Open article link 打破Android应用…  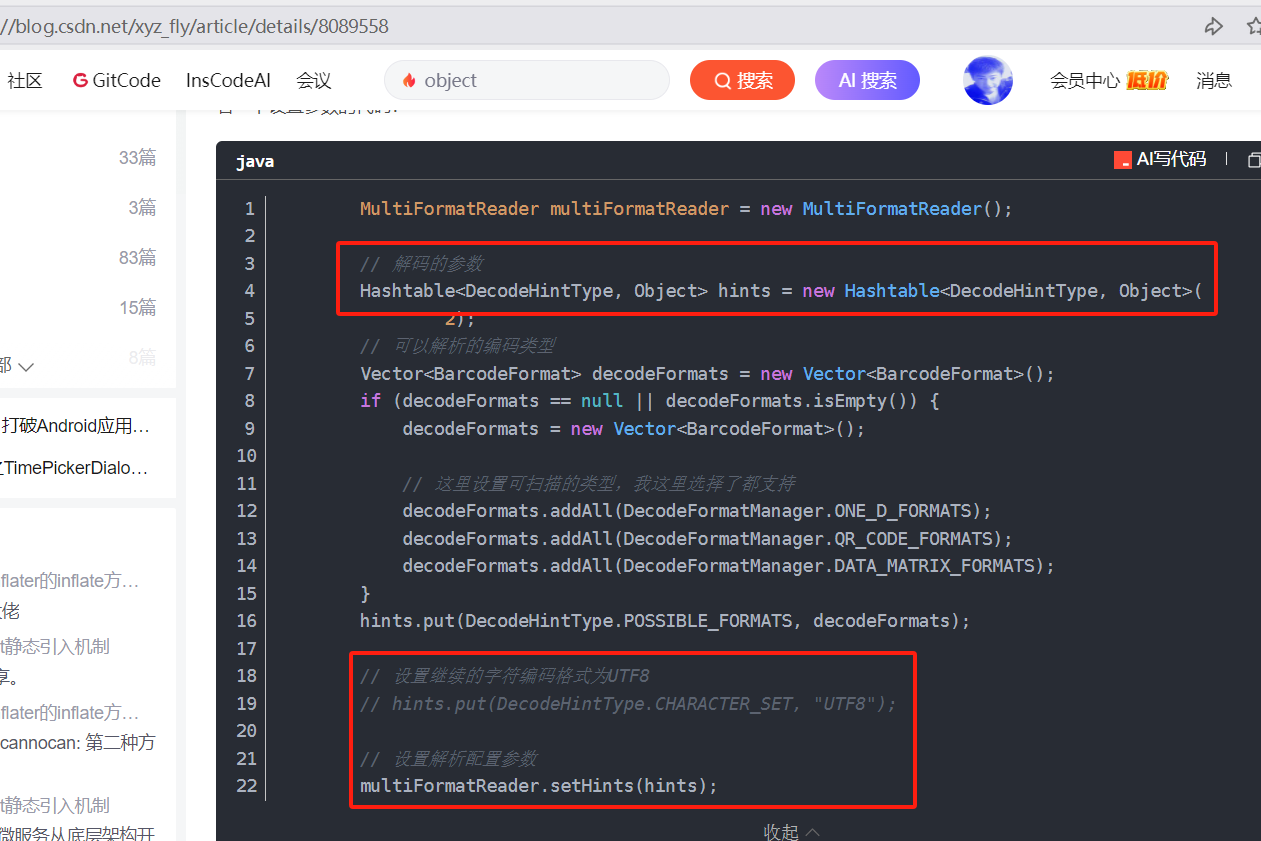(x=76, y=426)
